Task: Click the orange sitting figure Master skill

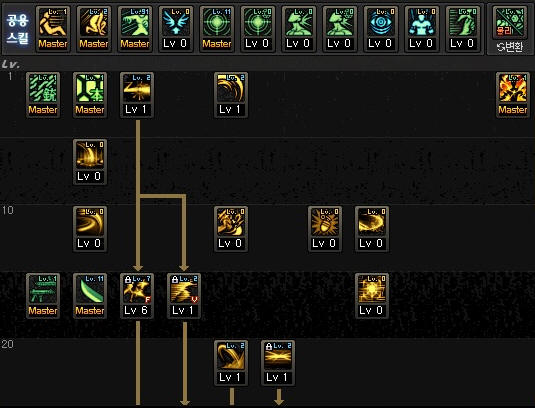Action: (53, 29)
